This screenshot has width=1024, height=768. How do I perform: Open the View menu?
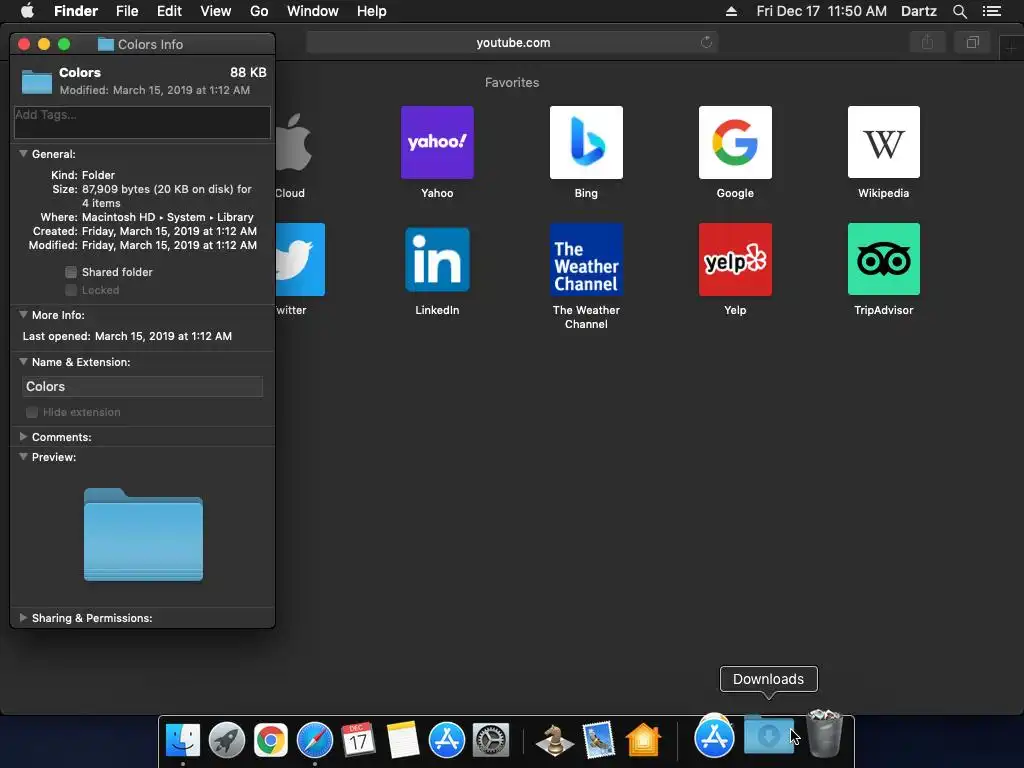[x=216, y=11]
